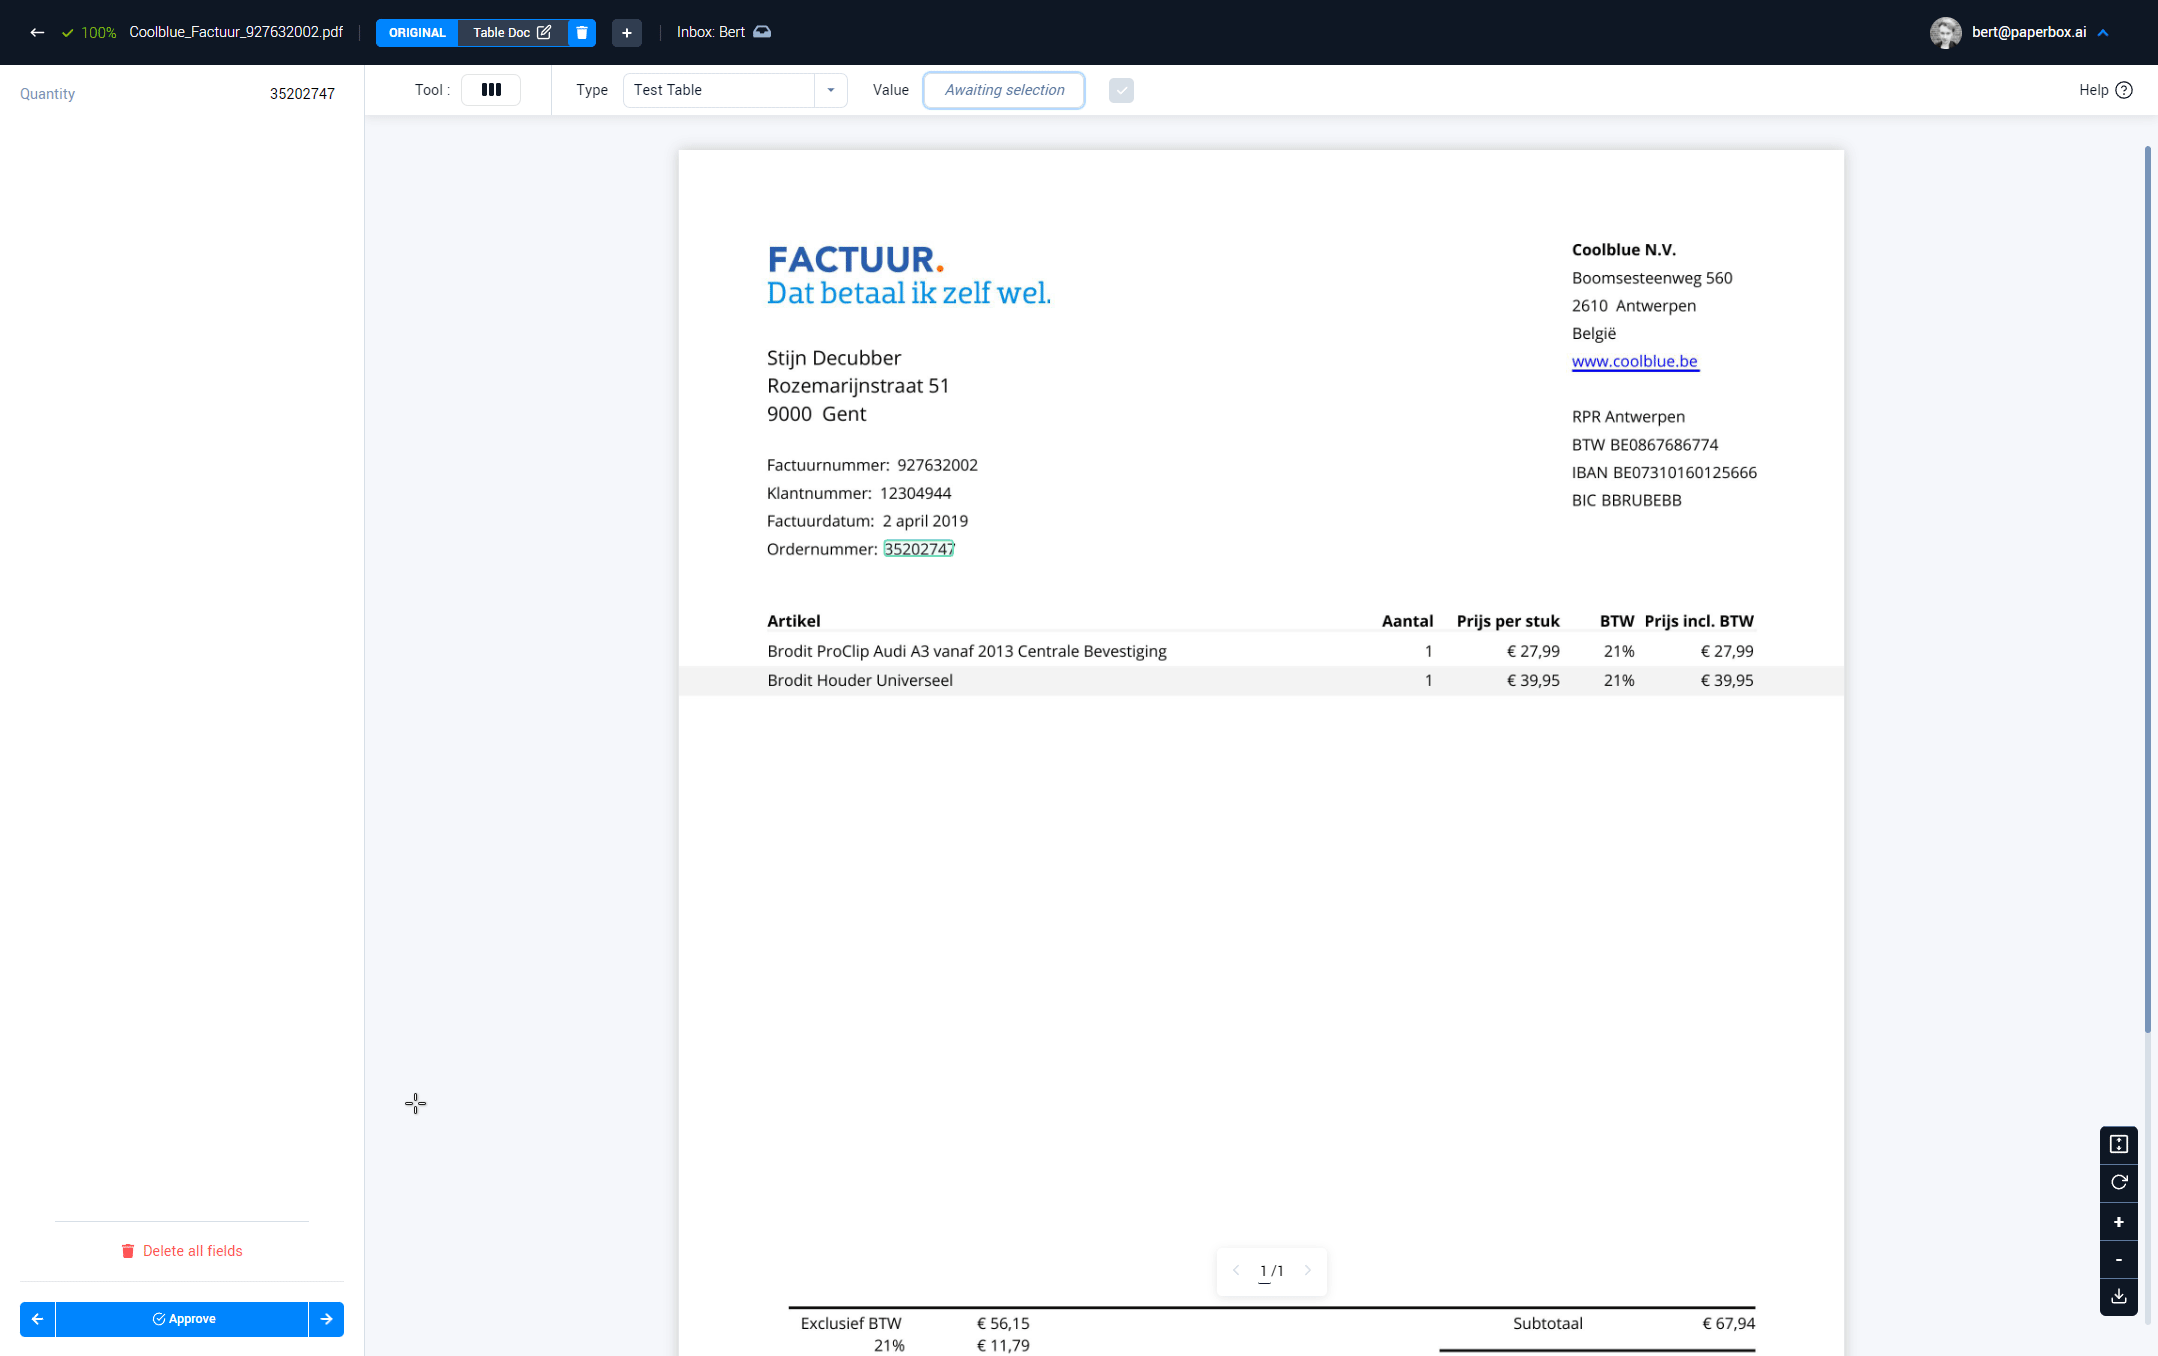Zoom in on the document
This screenshot has width=2158, height=1356.
pyautogui.click(x=2118, y=1222)
